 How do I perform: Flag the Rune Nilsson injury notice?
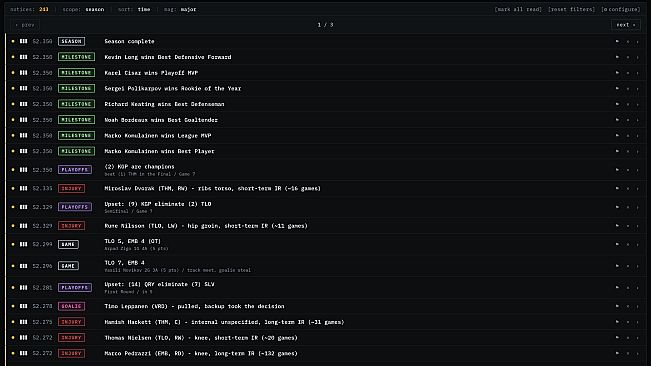coord(617,226)
